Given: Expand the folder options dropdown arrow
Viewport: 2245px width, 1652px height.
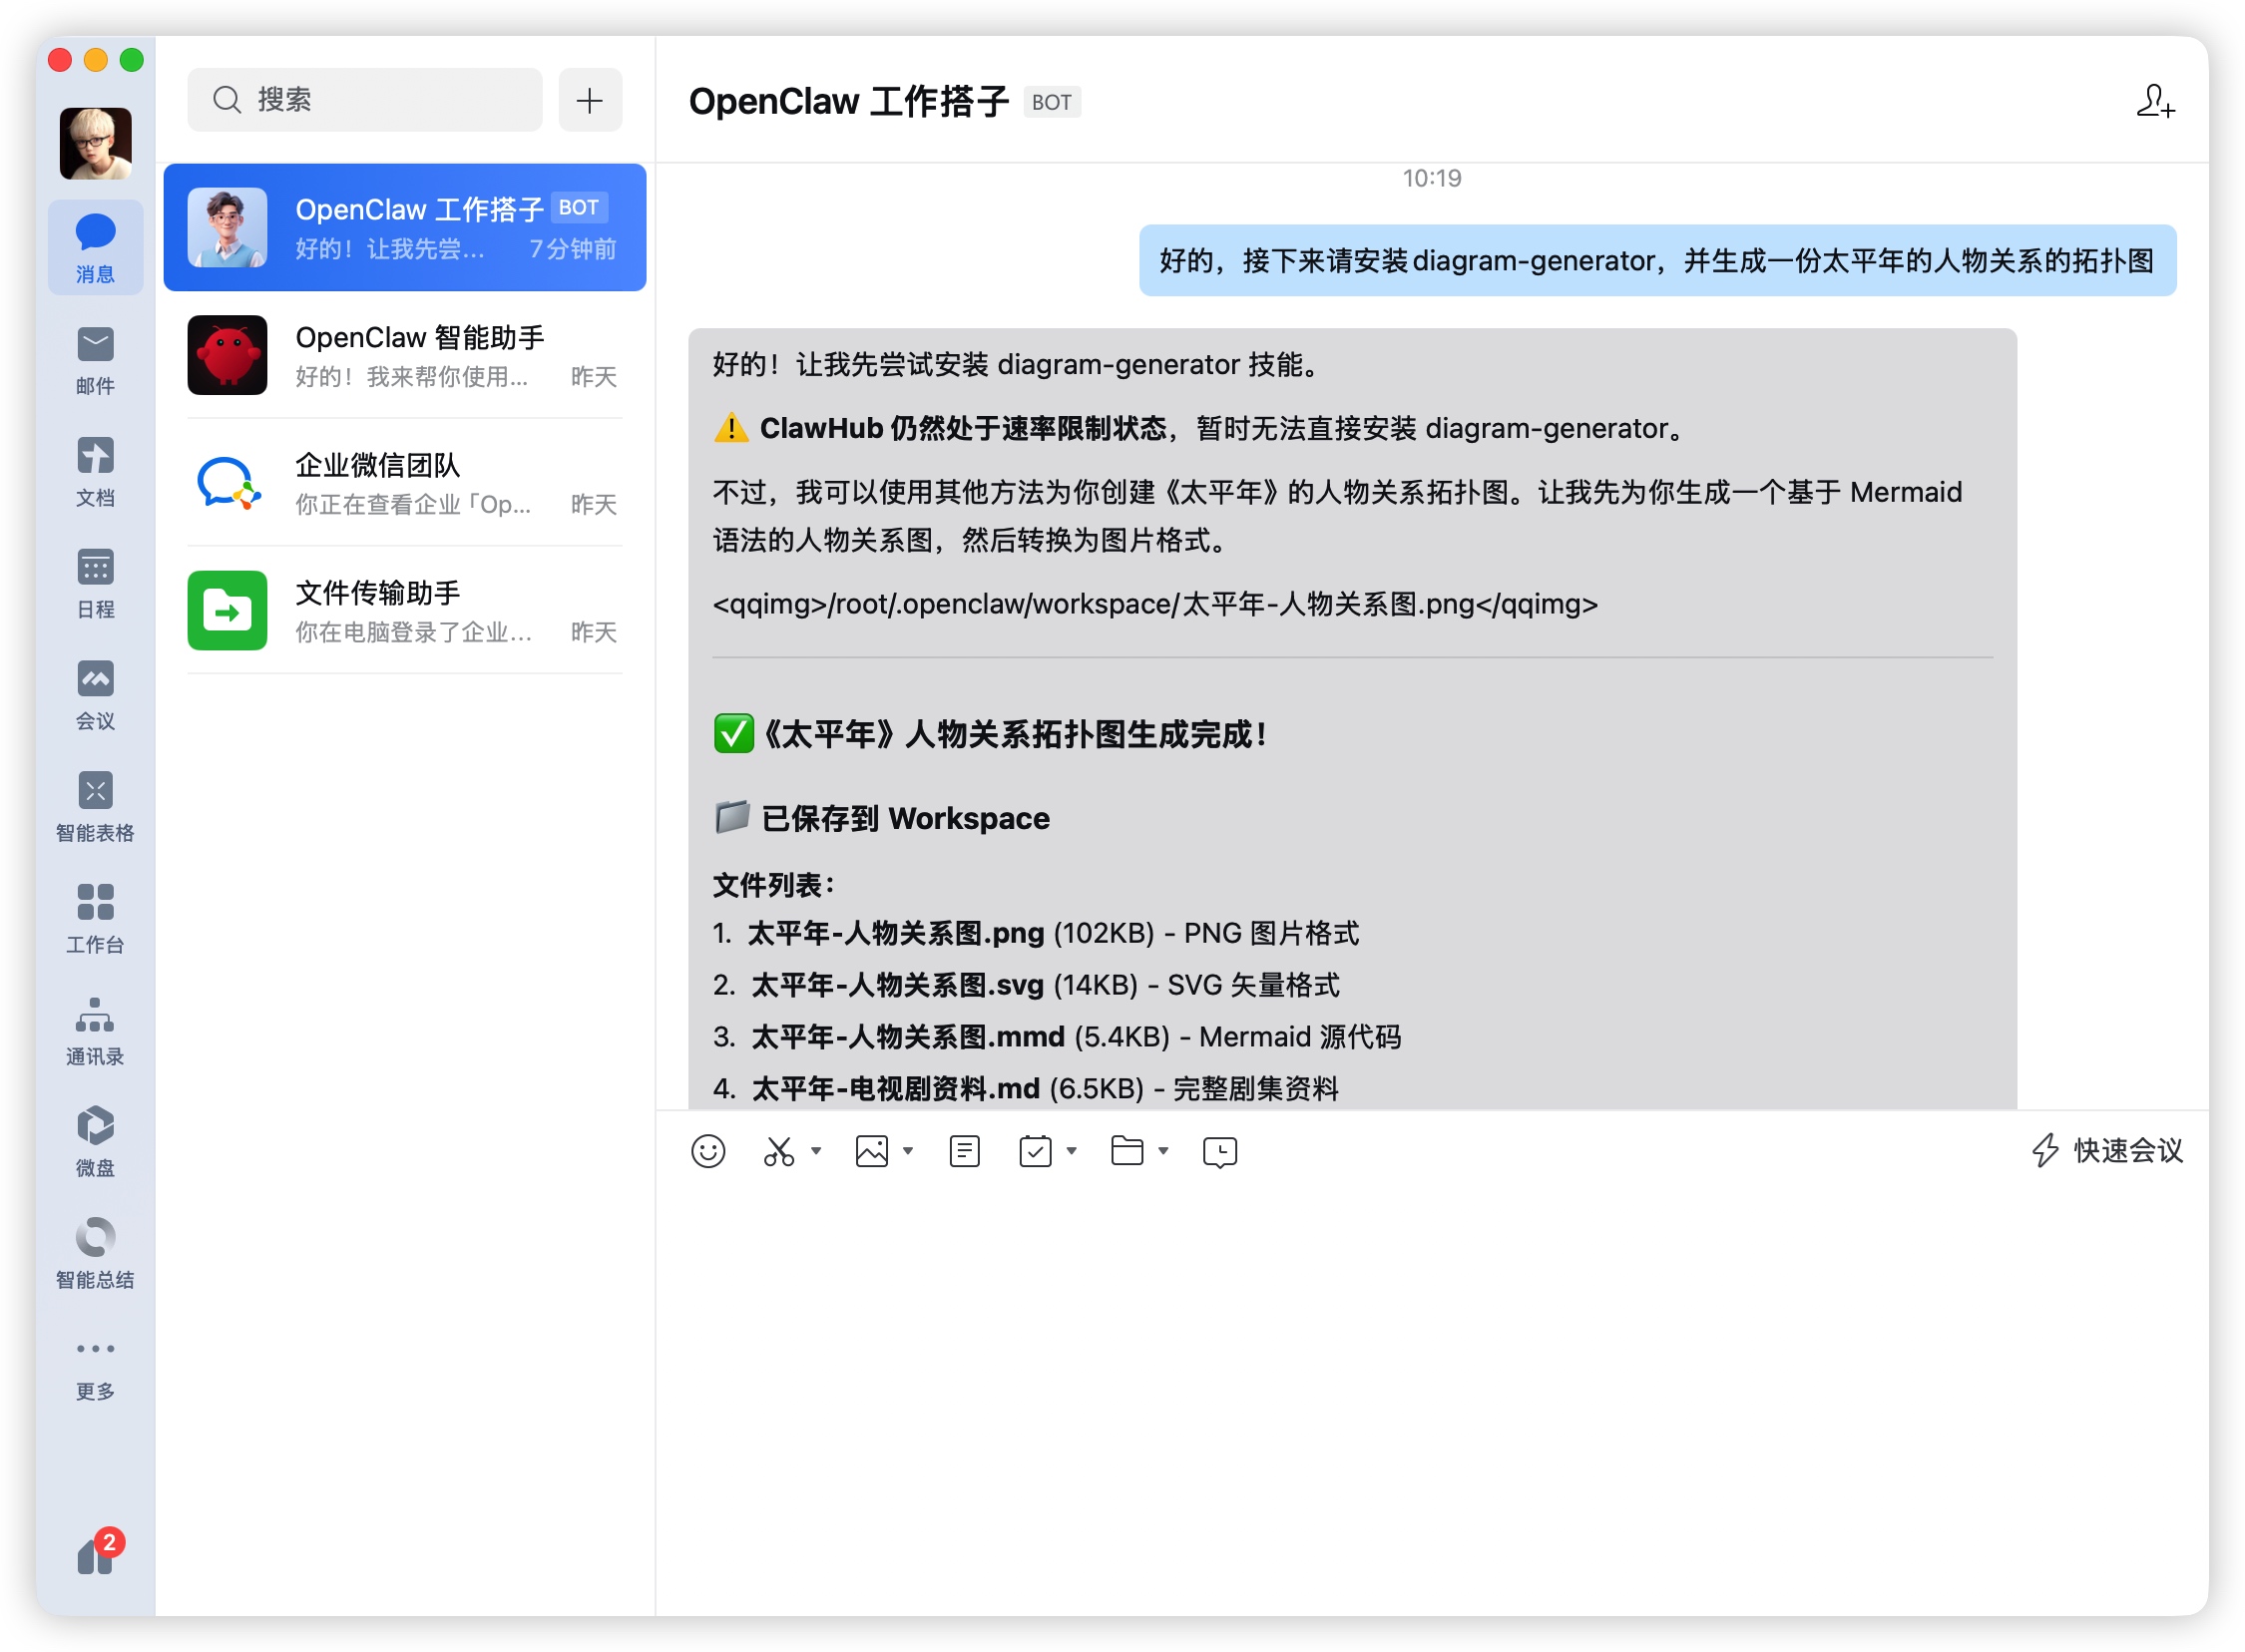Looking at the screenshot, I should 1163,1151.
